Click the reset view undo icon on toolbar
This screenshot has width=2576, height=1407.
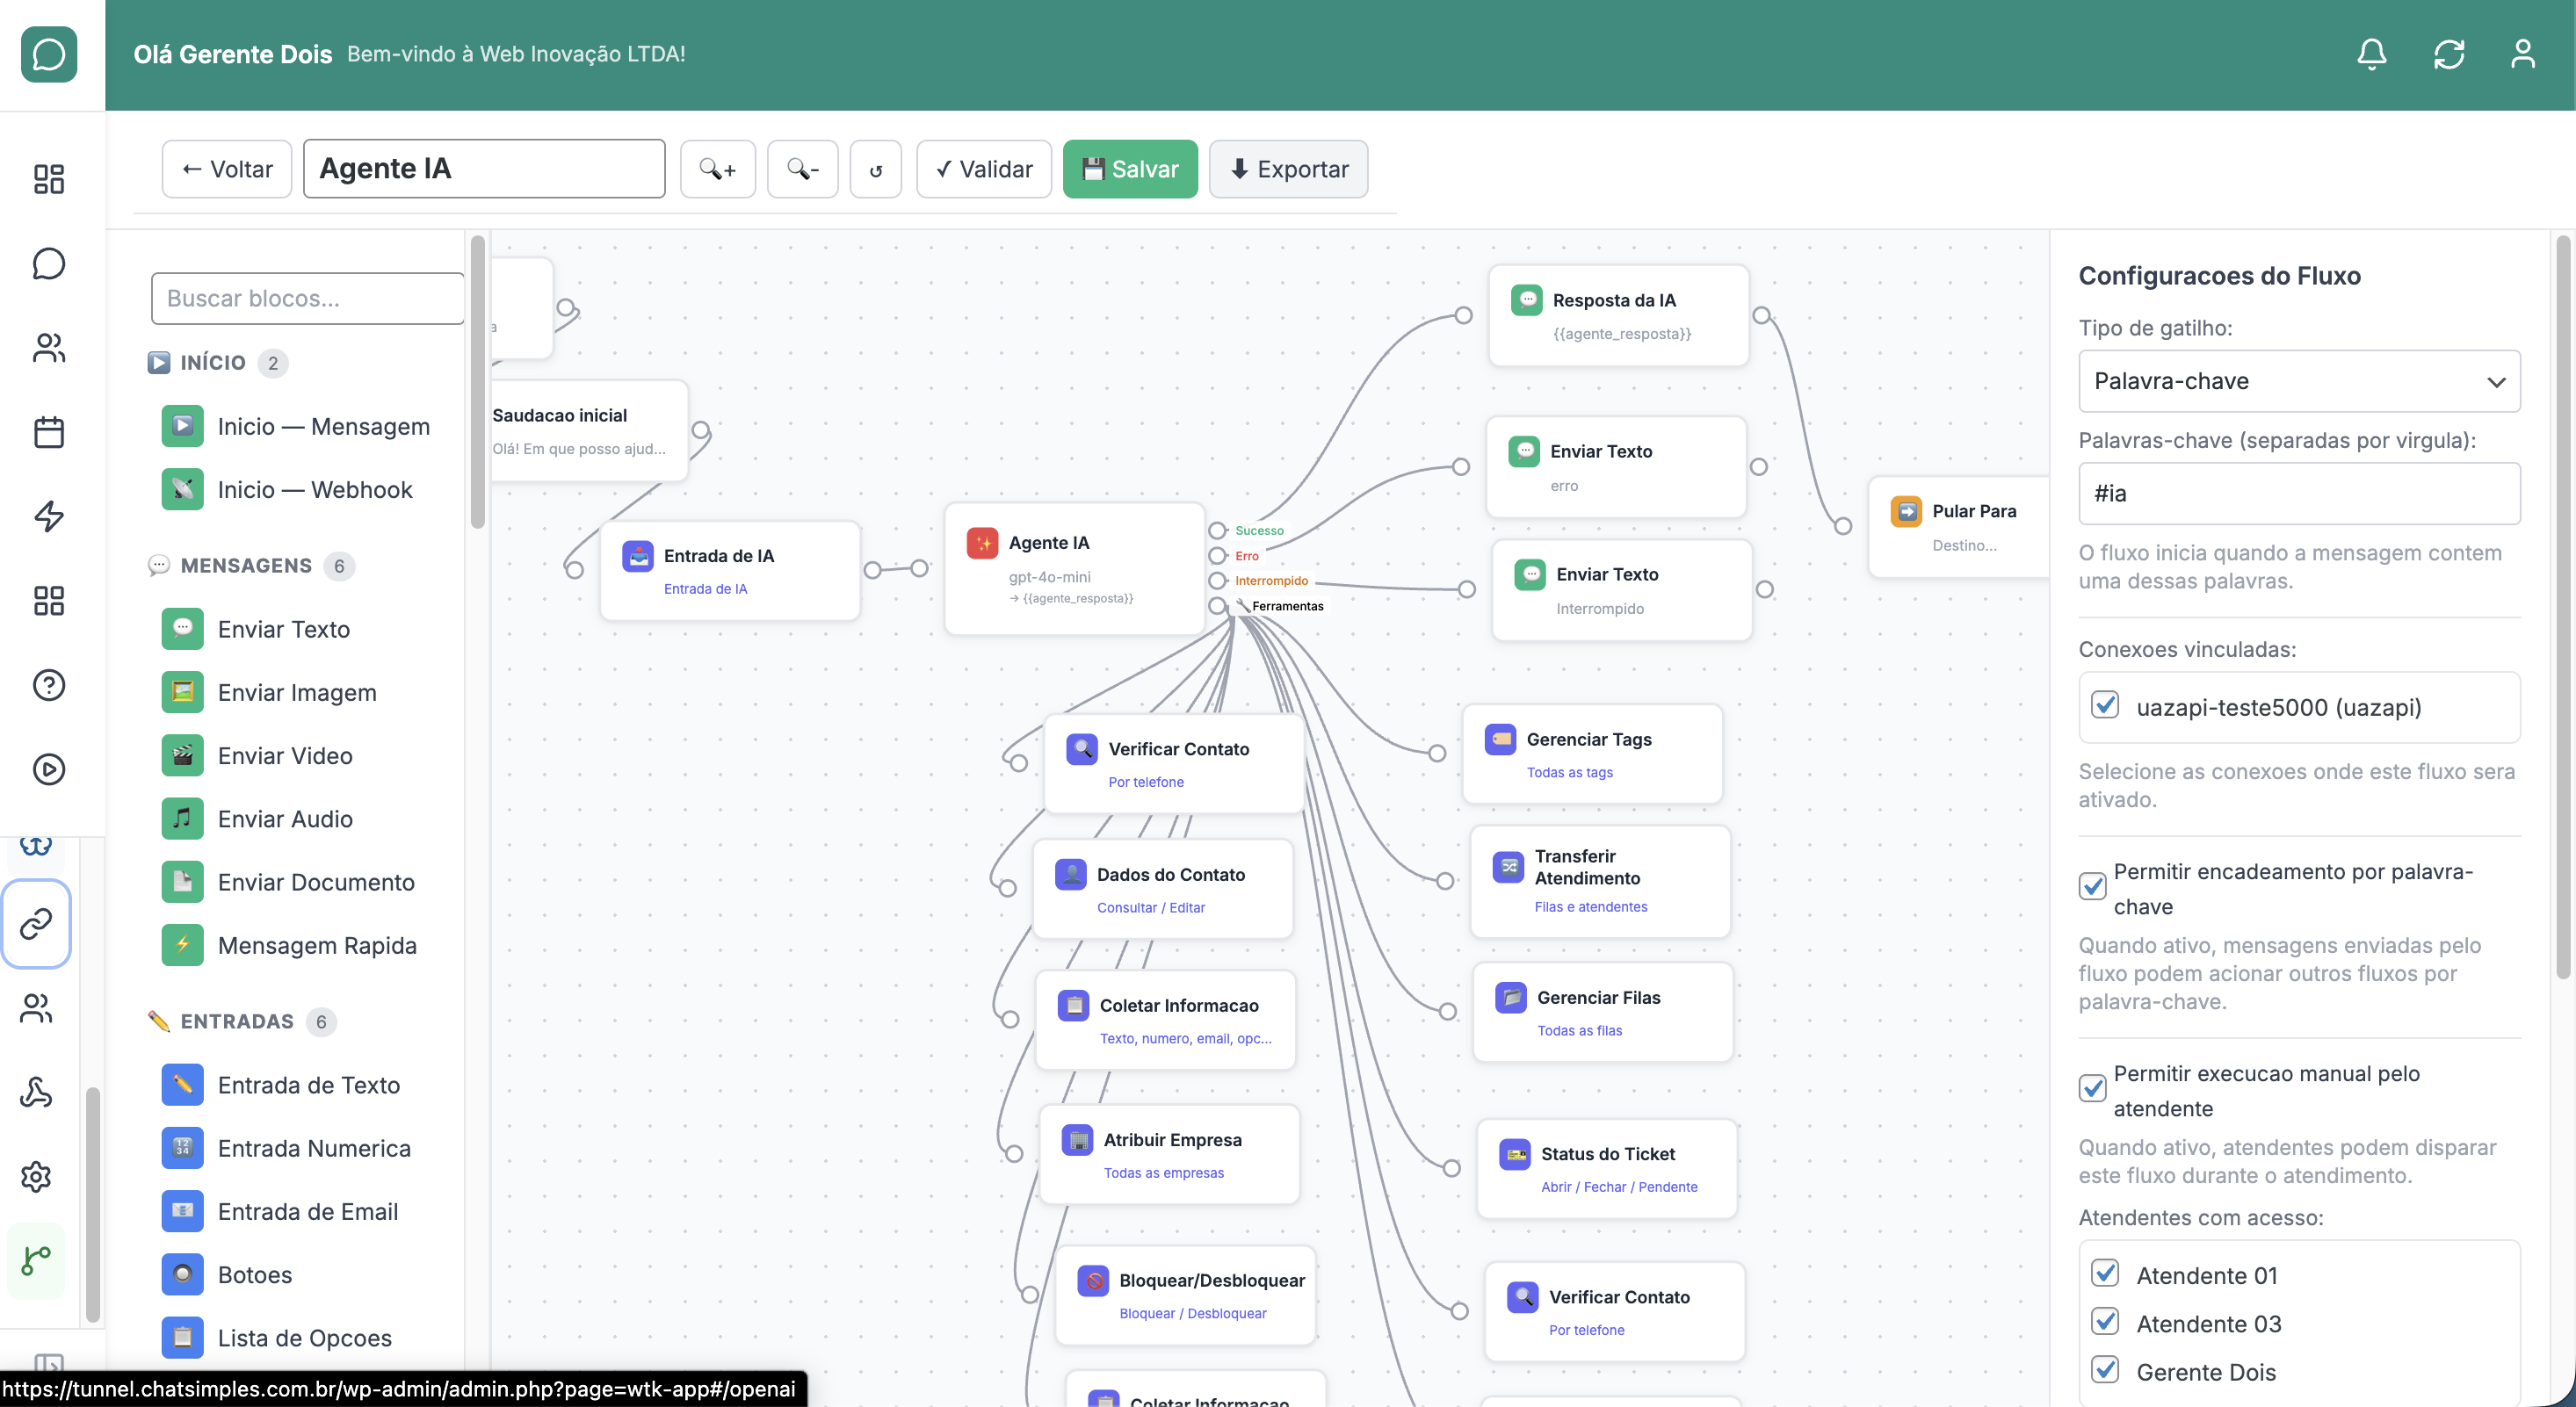tap(876, 169)
